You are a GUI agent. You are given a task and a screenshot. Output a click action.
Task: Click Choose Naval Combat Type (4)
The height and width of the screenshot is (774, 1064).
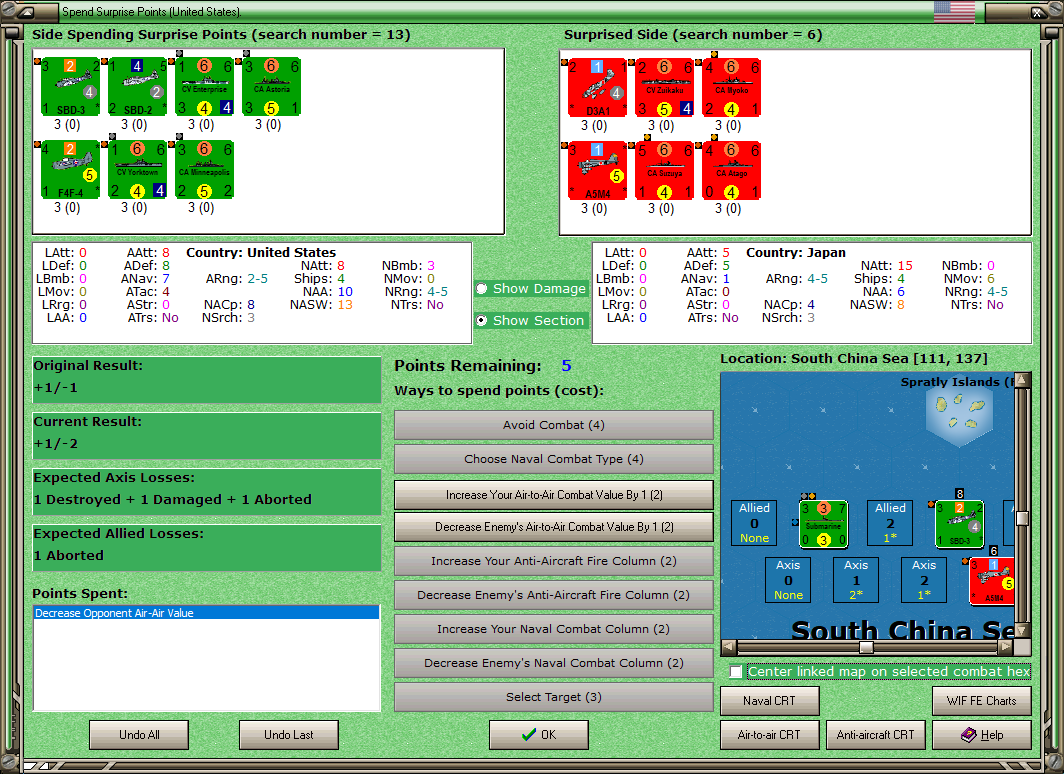pos(554,459)
